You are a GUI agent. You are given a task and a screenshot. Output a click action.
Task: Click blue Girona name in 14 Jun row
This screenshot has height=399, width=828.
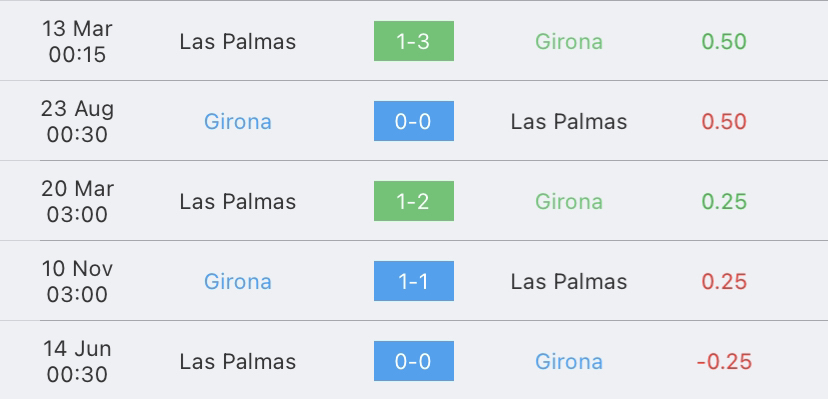(x=569, y=362)
